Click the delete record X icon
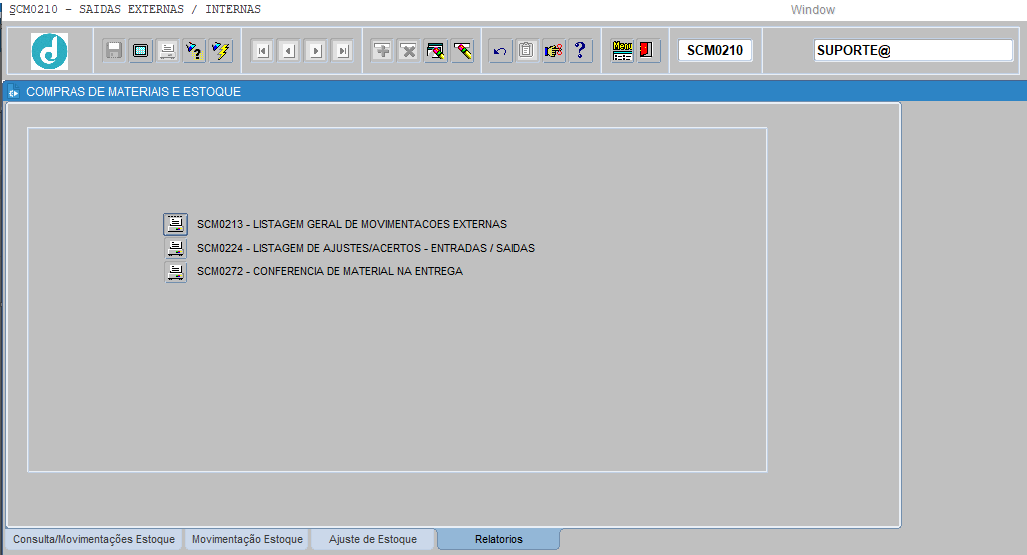The height and width of the screenshot is (555, 1027). pyautogui.click(x=408, y=51)
